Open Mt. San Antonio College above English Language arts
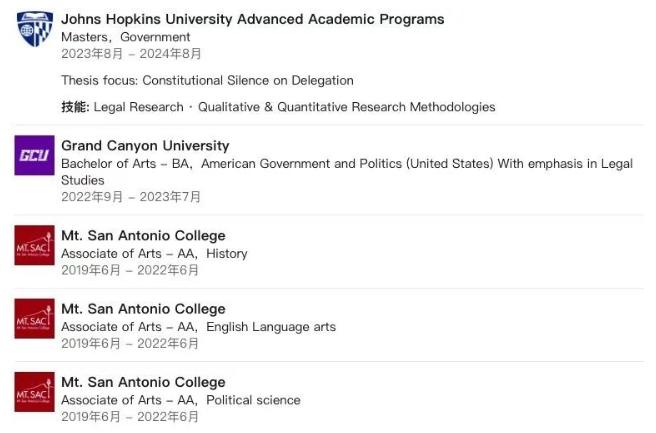 143,309
